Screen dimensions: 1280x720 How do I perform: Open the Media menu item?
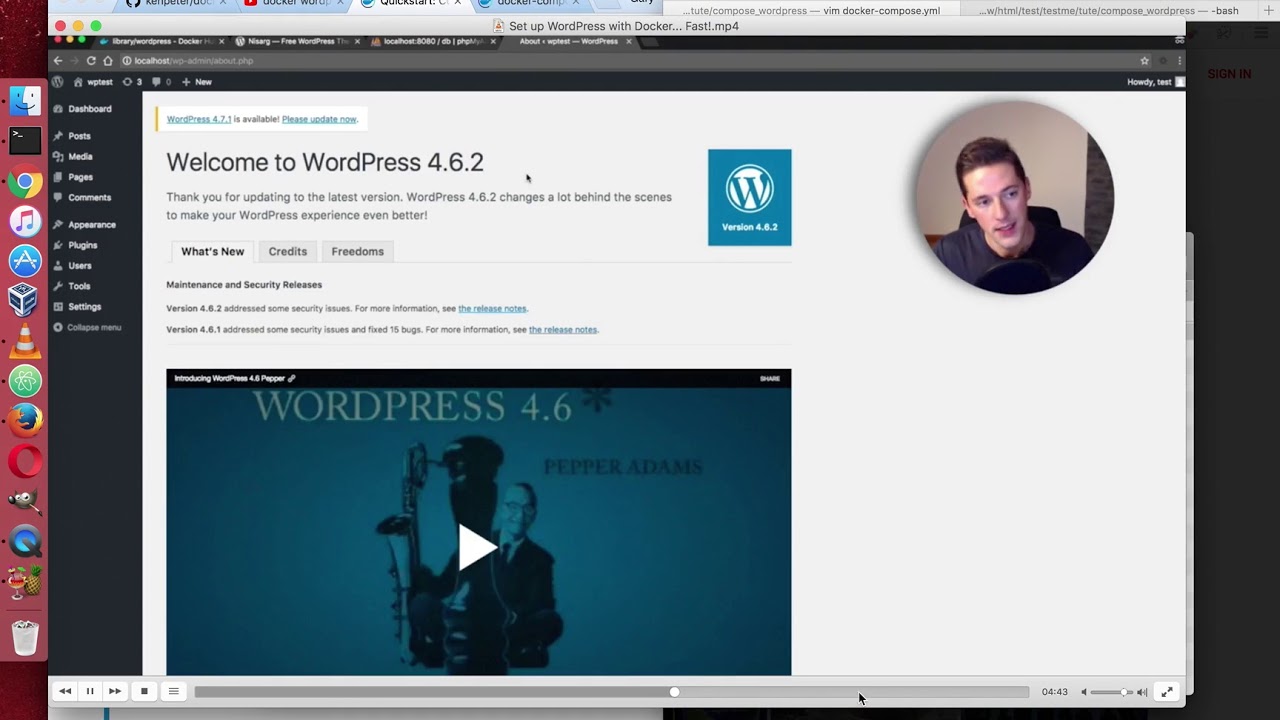click(x=73, y=156)
